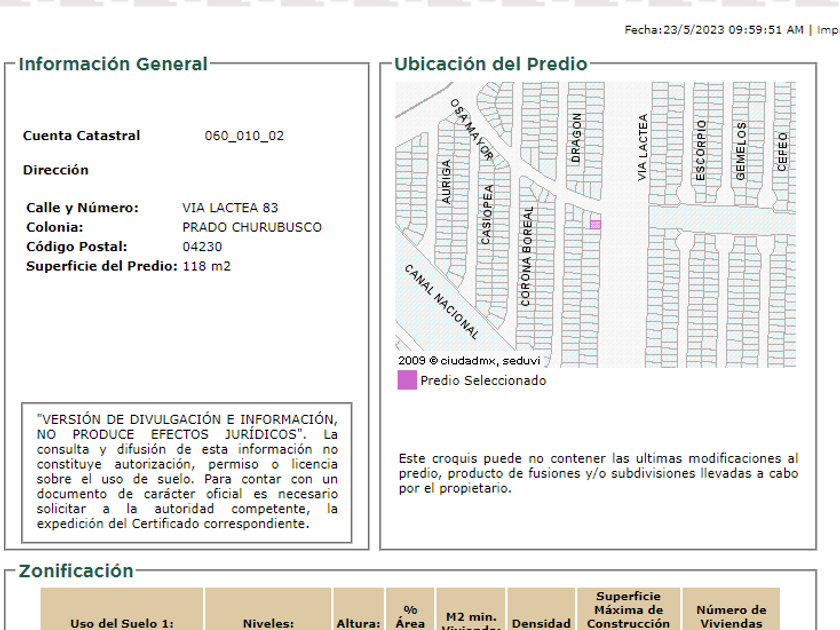Click the GEMELOS street label on the map
Viewport: 840px width, 630px height.
pos(741,151)
